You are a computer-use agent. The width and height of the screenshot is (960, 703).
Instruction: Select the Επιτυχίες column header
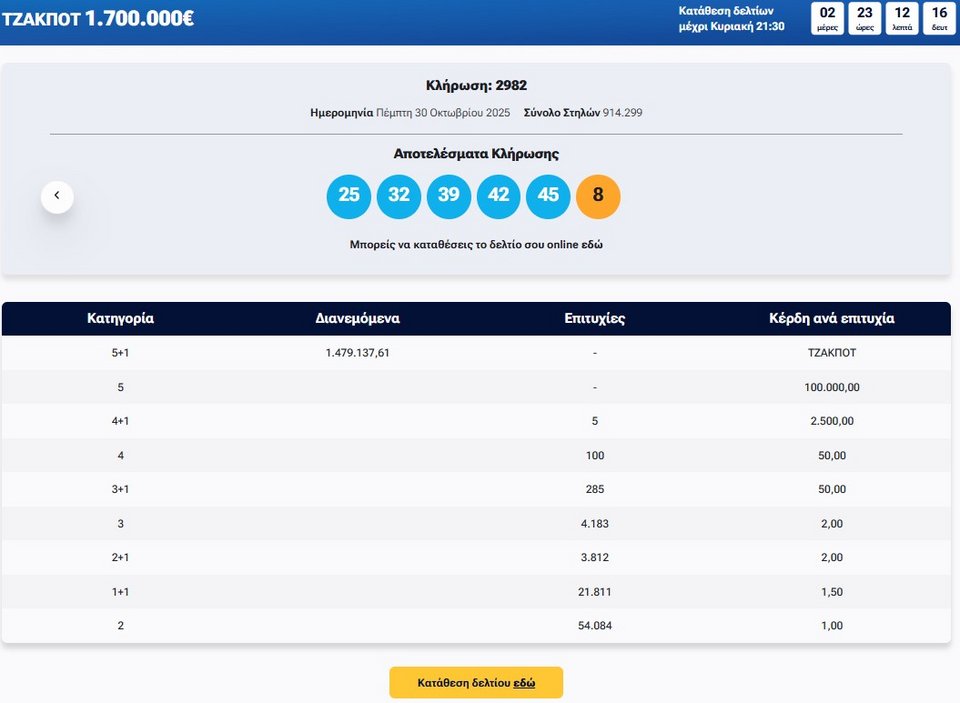[x=594, y=319]
